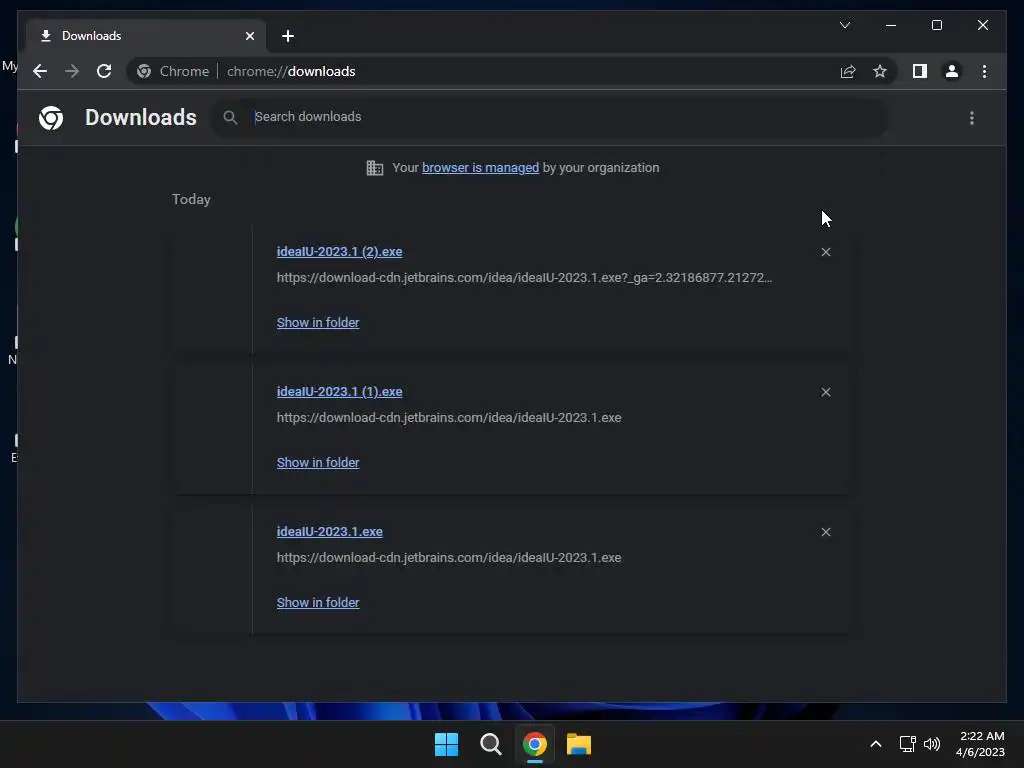This screenshot has width=1024, height=768.
Task: Reload the Downloads page
Action: [104, 71]
